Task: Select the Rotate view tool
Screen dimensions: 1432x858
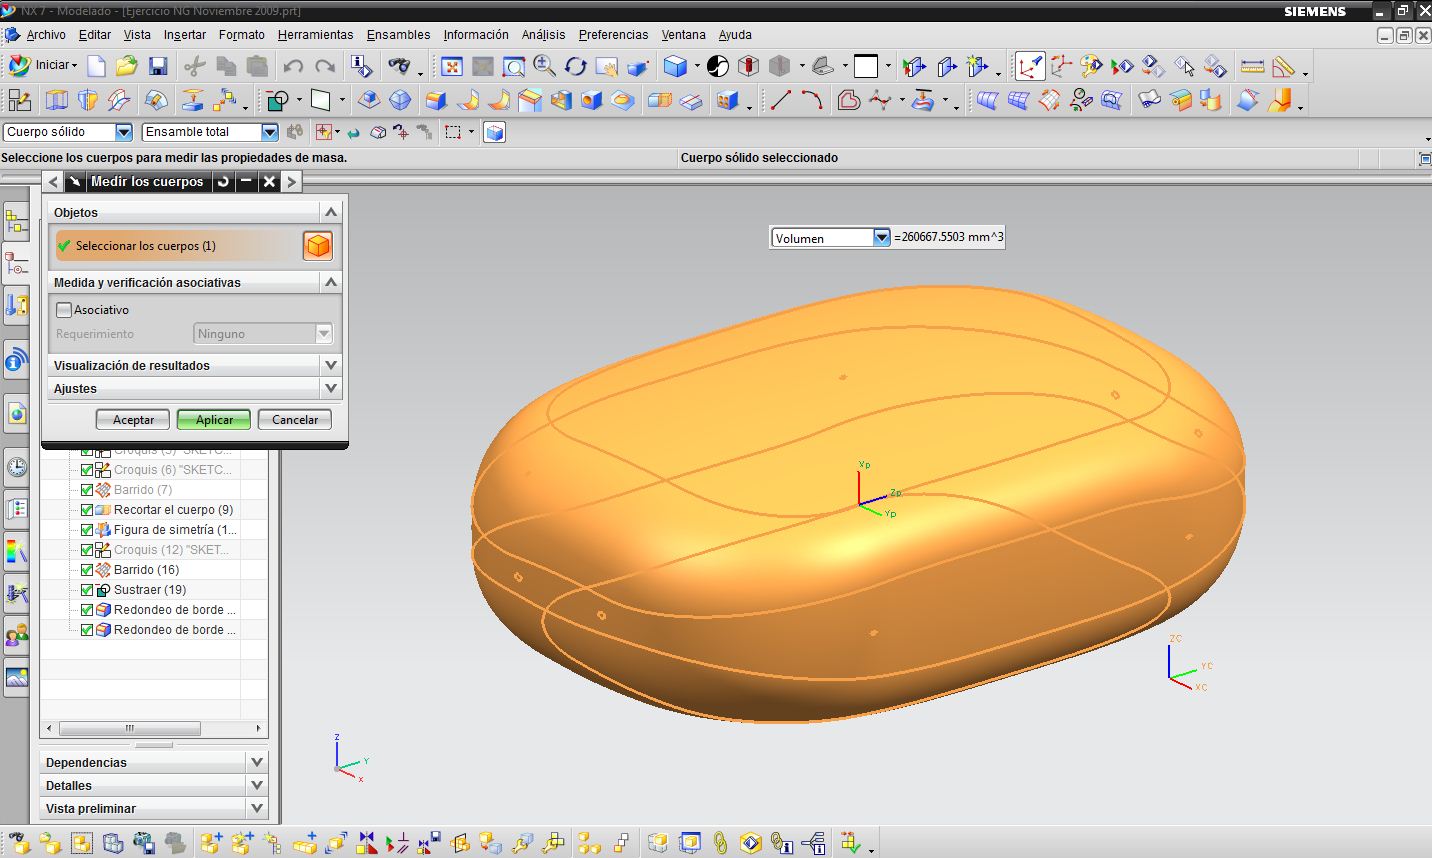Action: [x=575, y=66]
